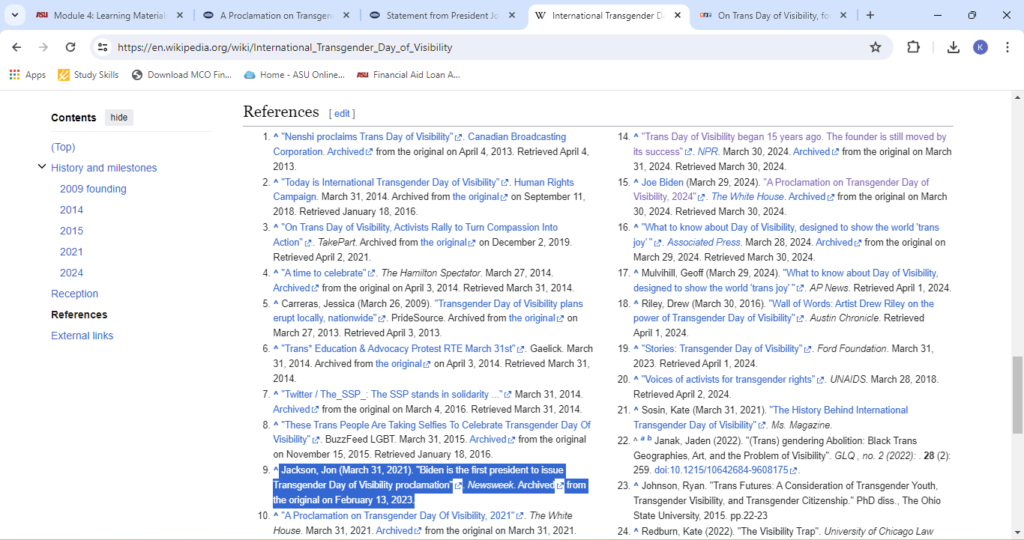Go to External links section

pyautogui.click(x=82, y=335)
